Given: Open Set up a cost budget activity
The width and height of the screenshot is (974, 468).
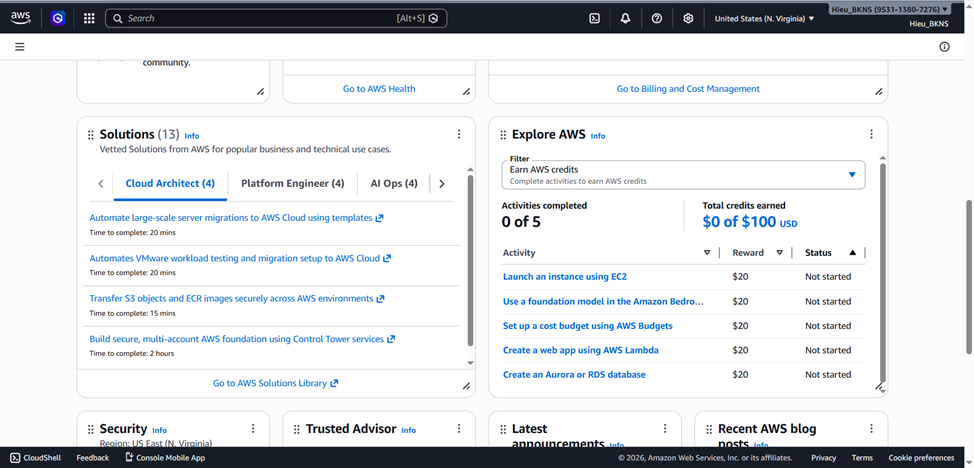Looking at the screenshot, I should [588, 326].
